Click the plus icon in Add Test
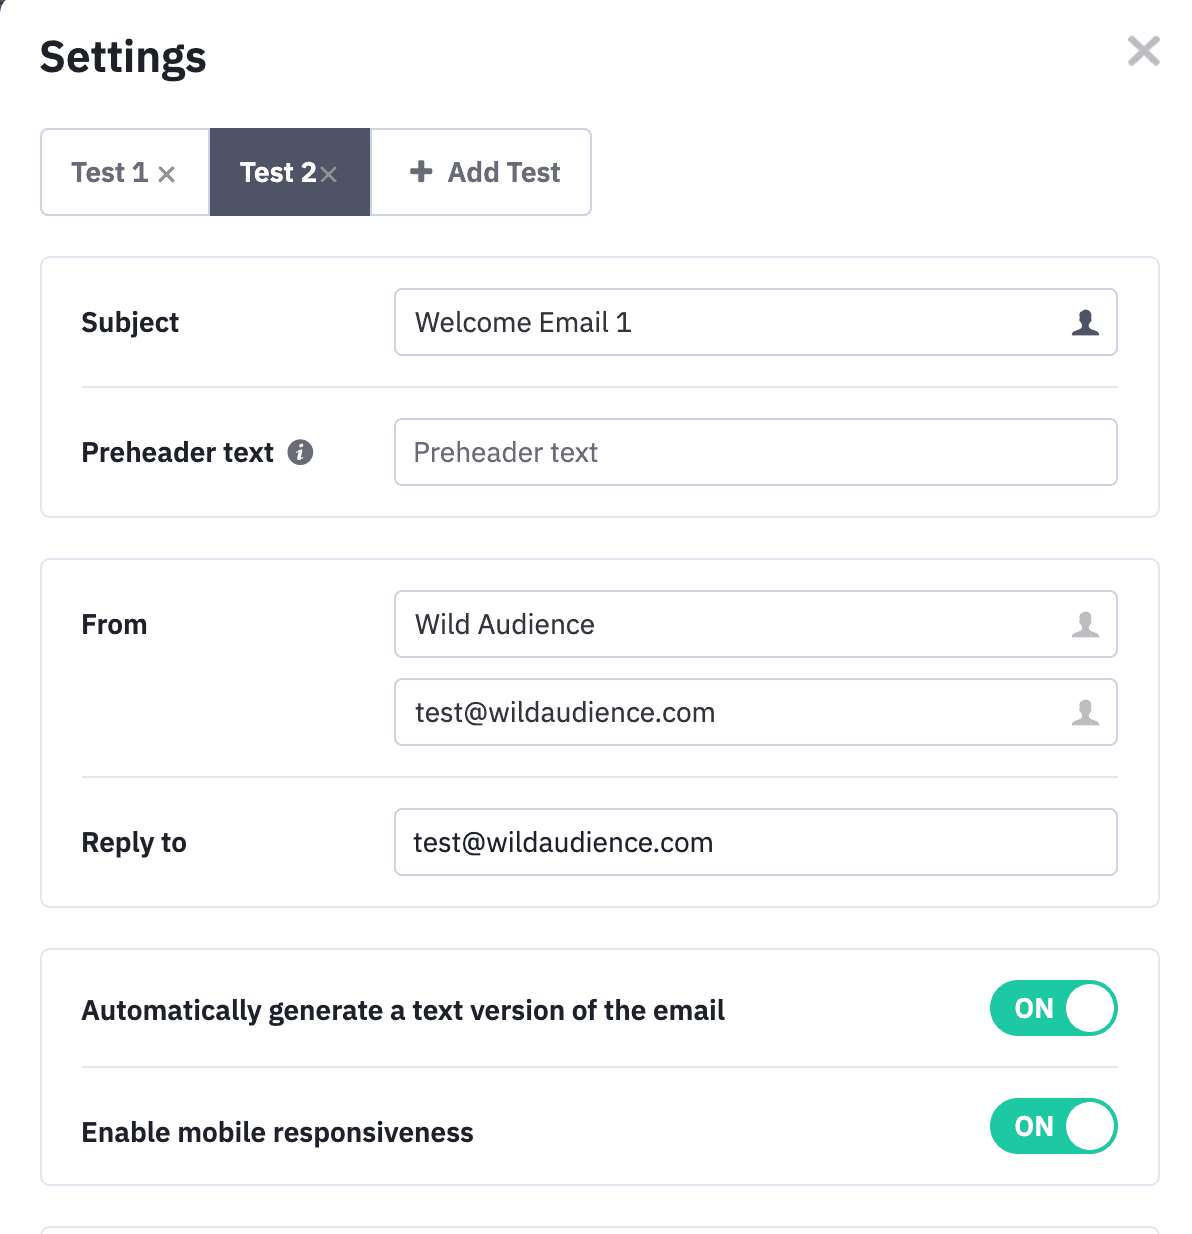The image size is (1192, 1234). click(421, 172)
